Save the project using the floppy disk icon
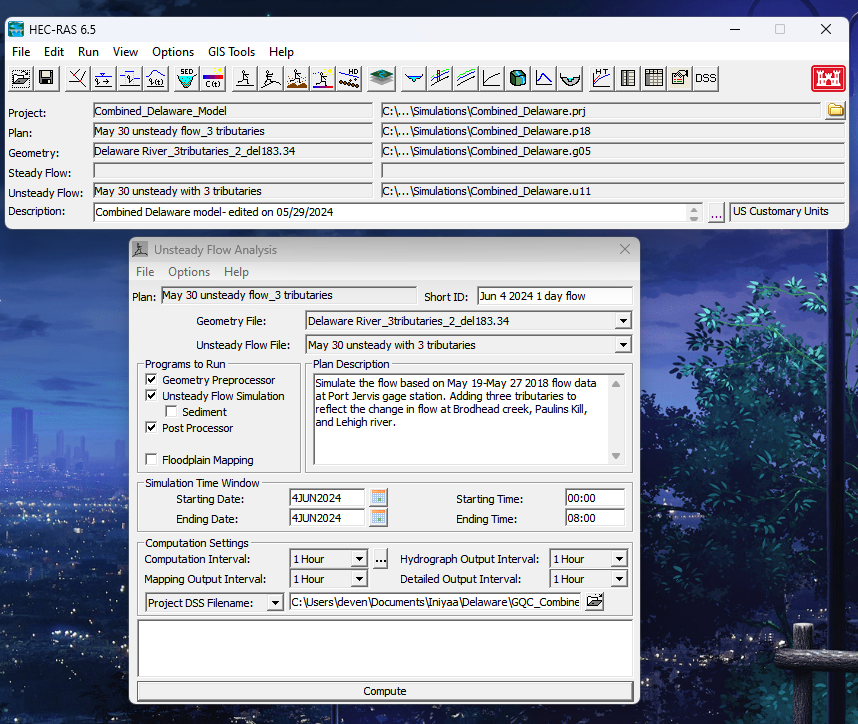Image resolution: width=858 pixels, height=724 pixels. 47,78
